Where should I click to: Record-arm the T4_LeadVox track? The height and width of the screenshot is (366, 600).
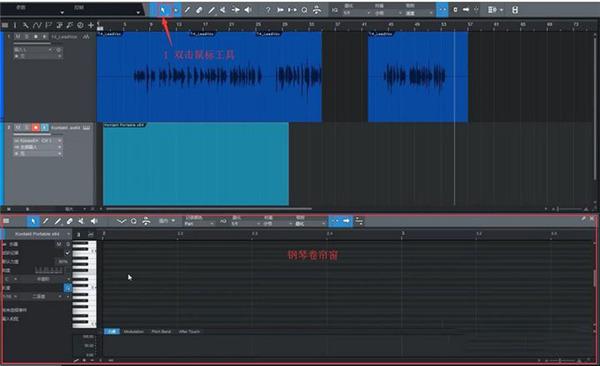36,36
